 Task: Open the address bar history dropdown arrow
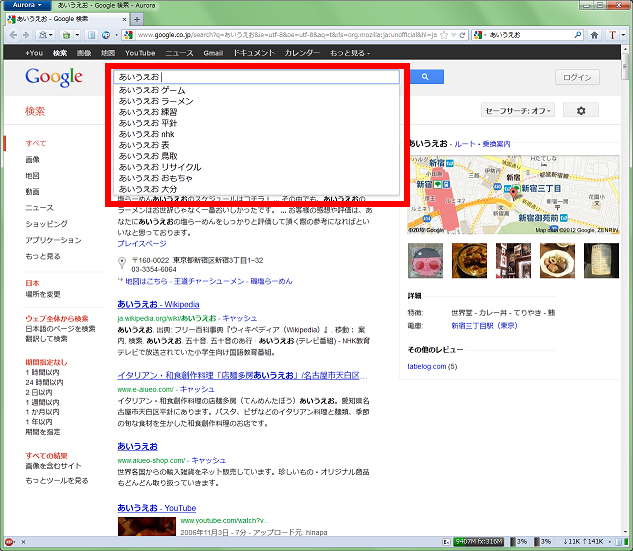453,35
